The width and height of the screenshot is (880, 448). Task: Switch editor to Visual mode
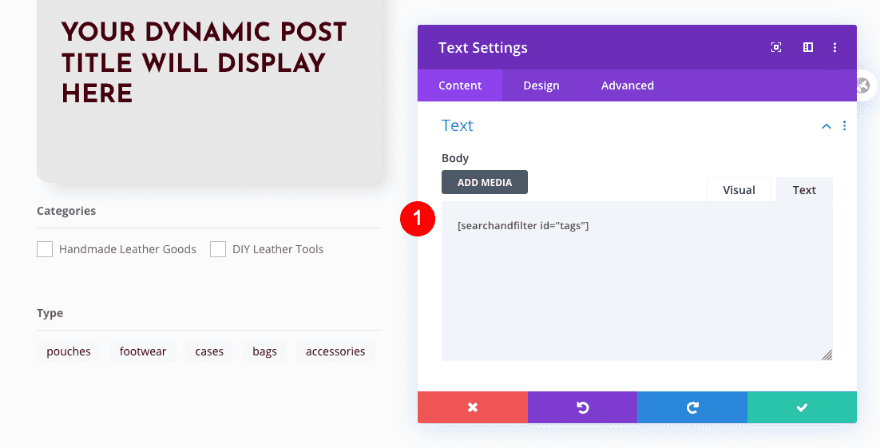(739, 190)
